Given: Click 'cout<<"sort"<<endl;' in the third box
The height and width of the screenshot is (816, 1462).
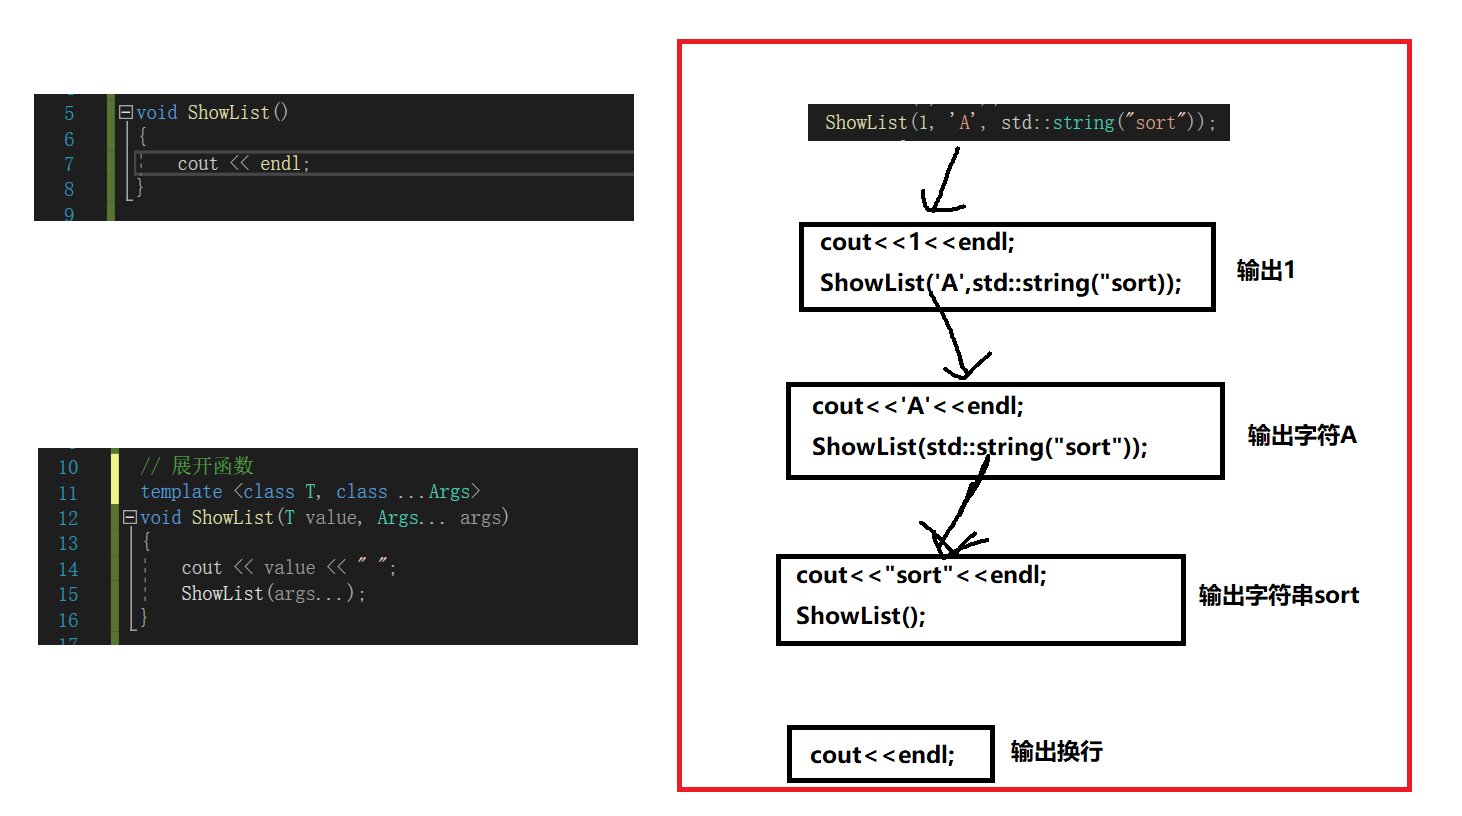Looking at the screenshot, I should coord(921,575).
